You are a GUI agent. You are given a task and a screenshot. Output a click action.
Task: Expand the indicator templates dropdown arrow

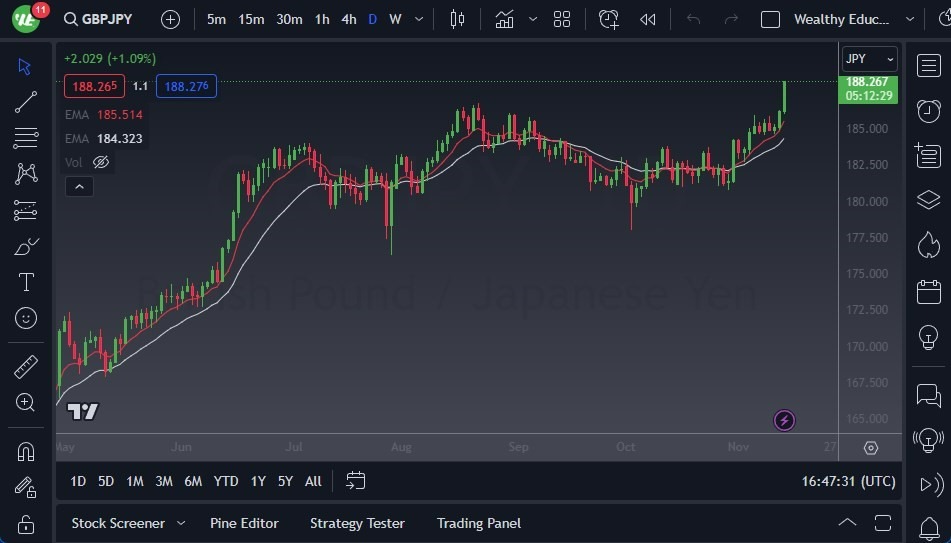click(533, 19)
